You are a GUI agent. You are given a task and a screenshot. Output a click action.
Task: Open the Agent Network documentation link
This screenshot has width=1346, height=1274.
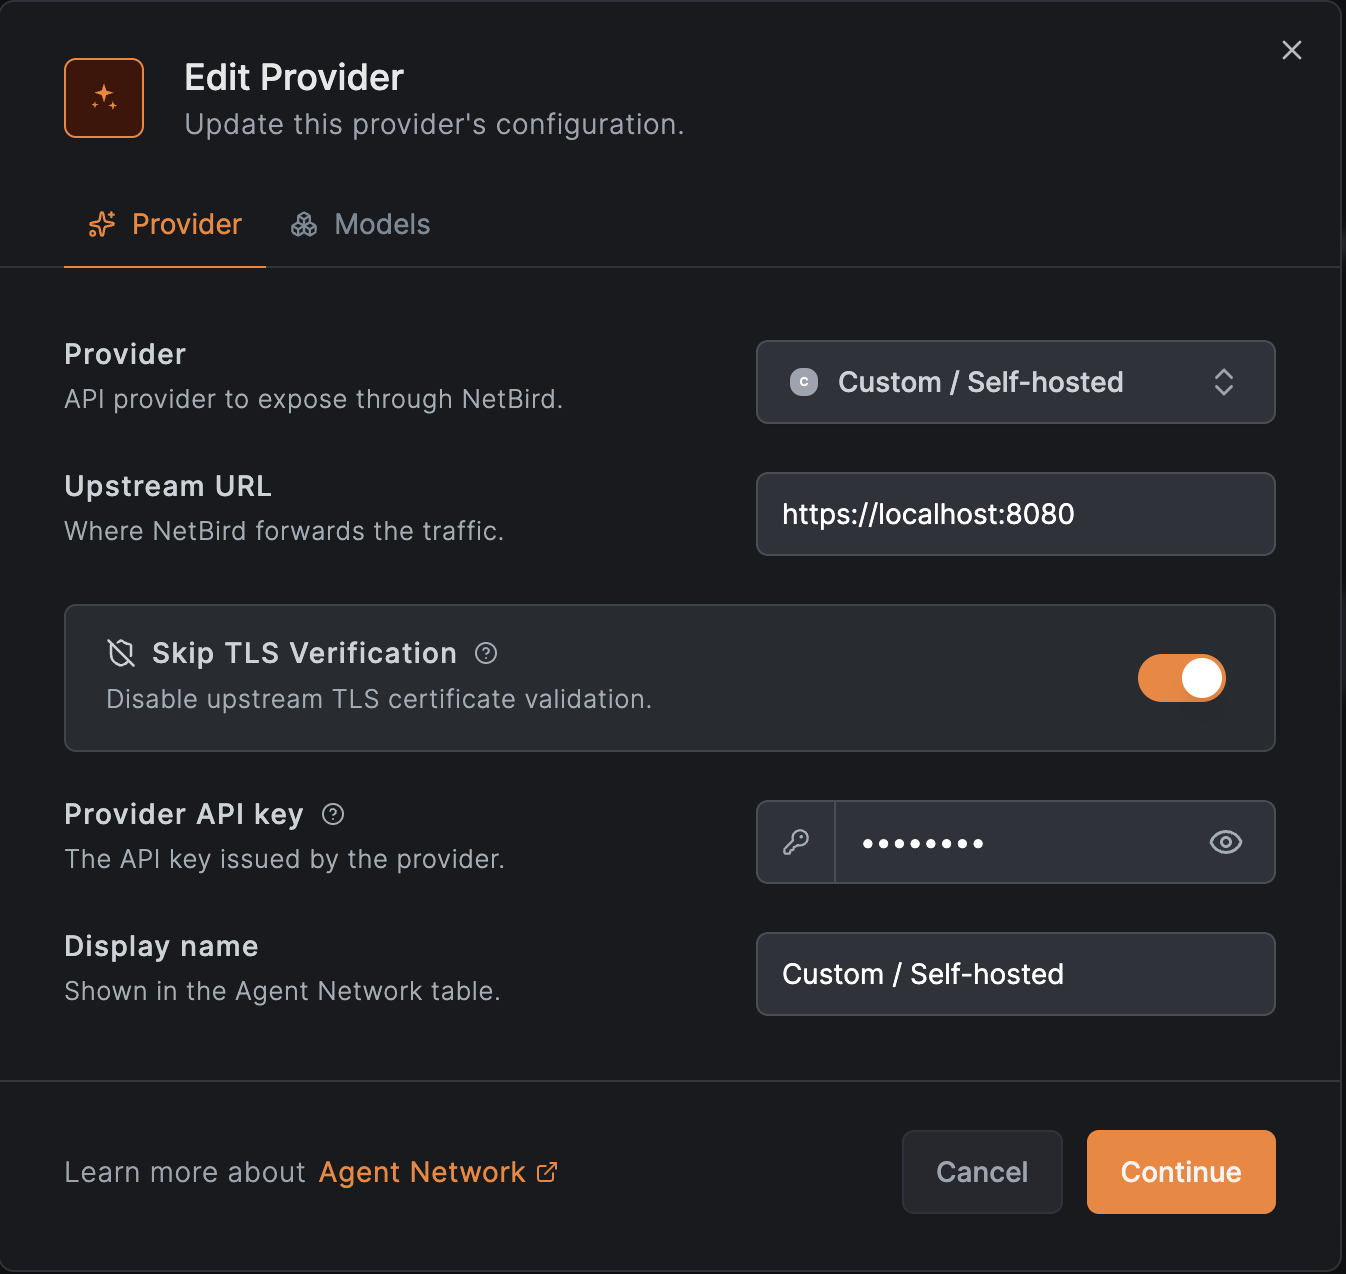(x=438, y=1172)
